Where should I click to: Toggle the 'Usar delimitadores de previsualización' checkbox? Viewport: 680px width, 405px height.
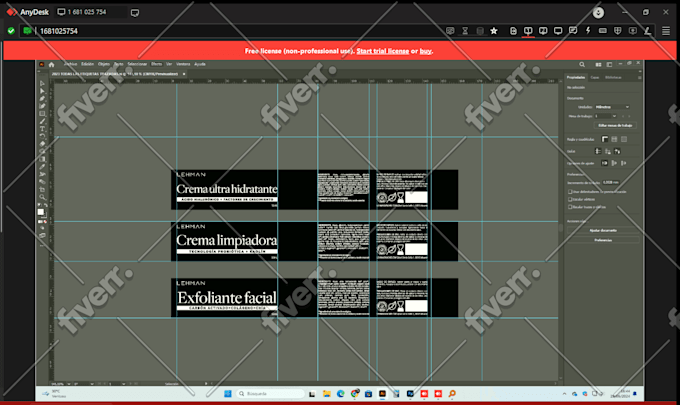[x=570, y=192]
